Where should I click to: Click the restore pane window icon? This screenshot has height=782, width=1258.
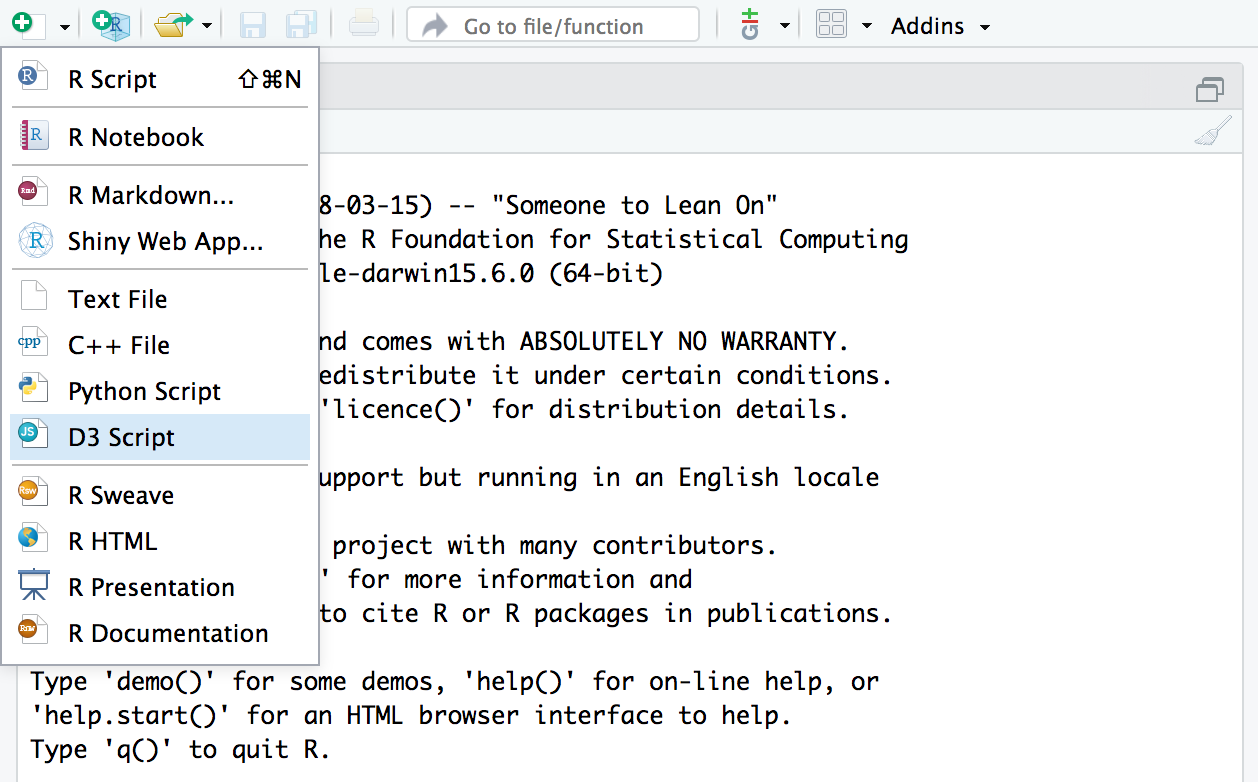pos(1210,91)
